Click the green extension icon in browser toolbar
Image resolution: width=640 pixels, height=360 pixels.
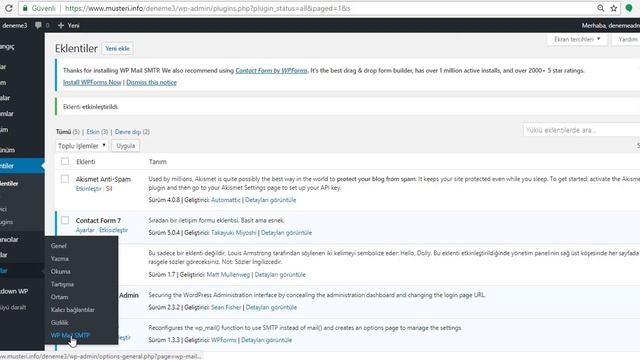tap(629, 8)
